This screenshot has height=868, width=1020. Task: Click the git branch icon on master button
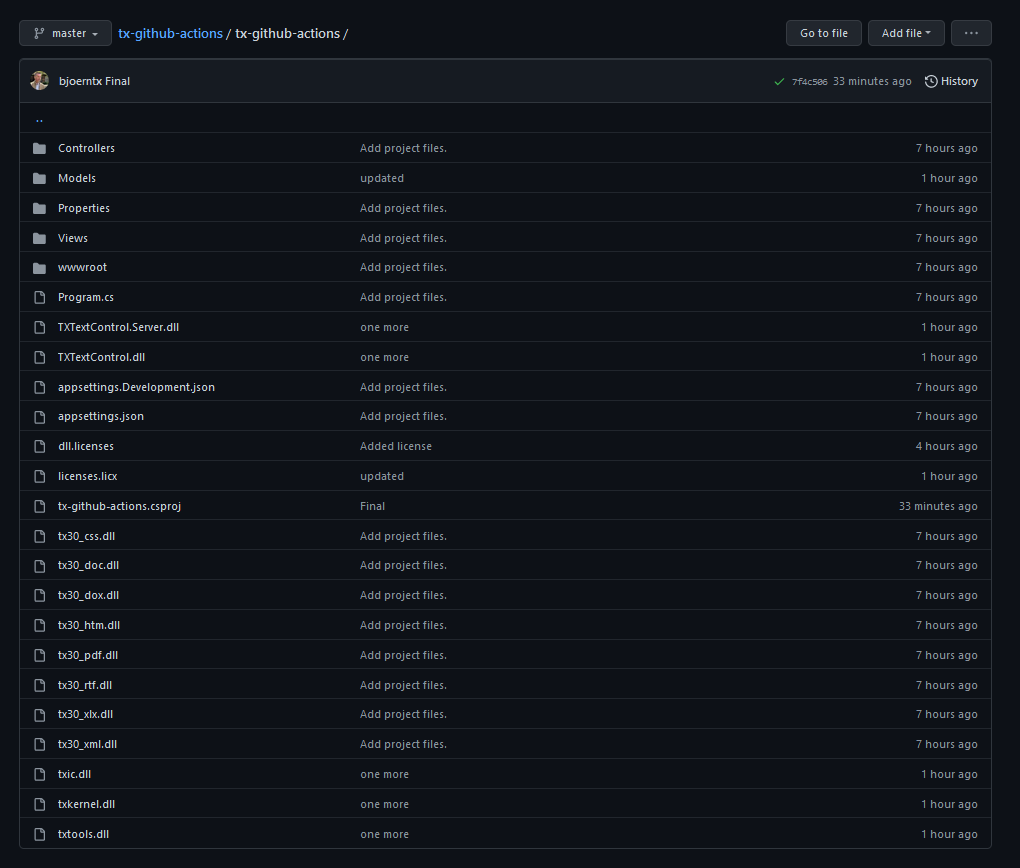click(x=40, y=33)
